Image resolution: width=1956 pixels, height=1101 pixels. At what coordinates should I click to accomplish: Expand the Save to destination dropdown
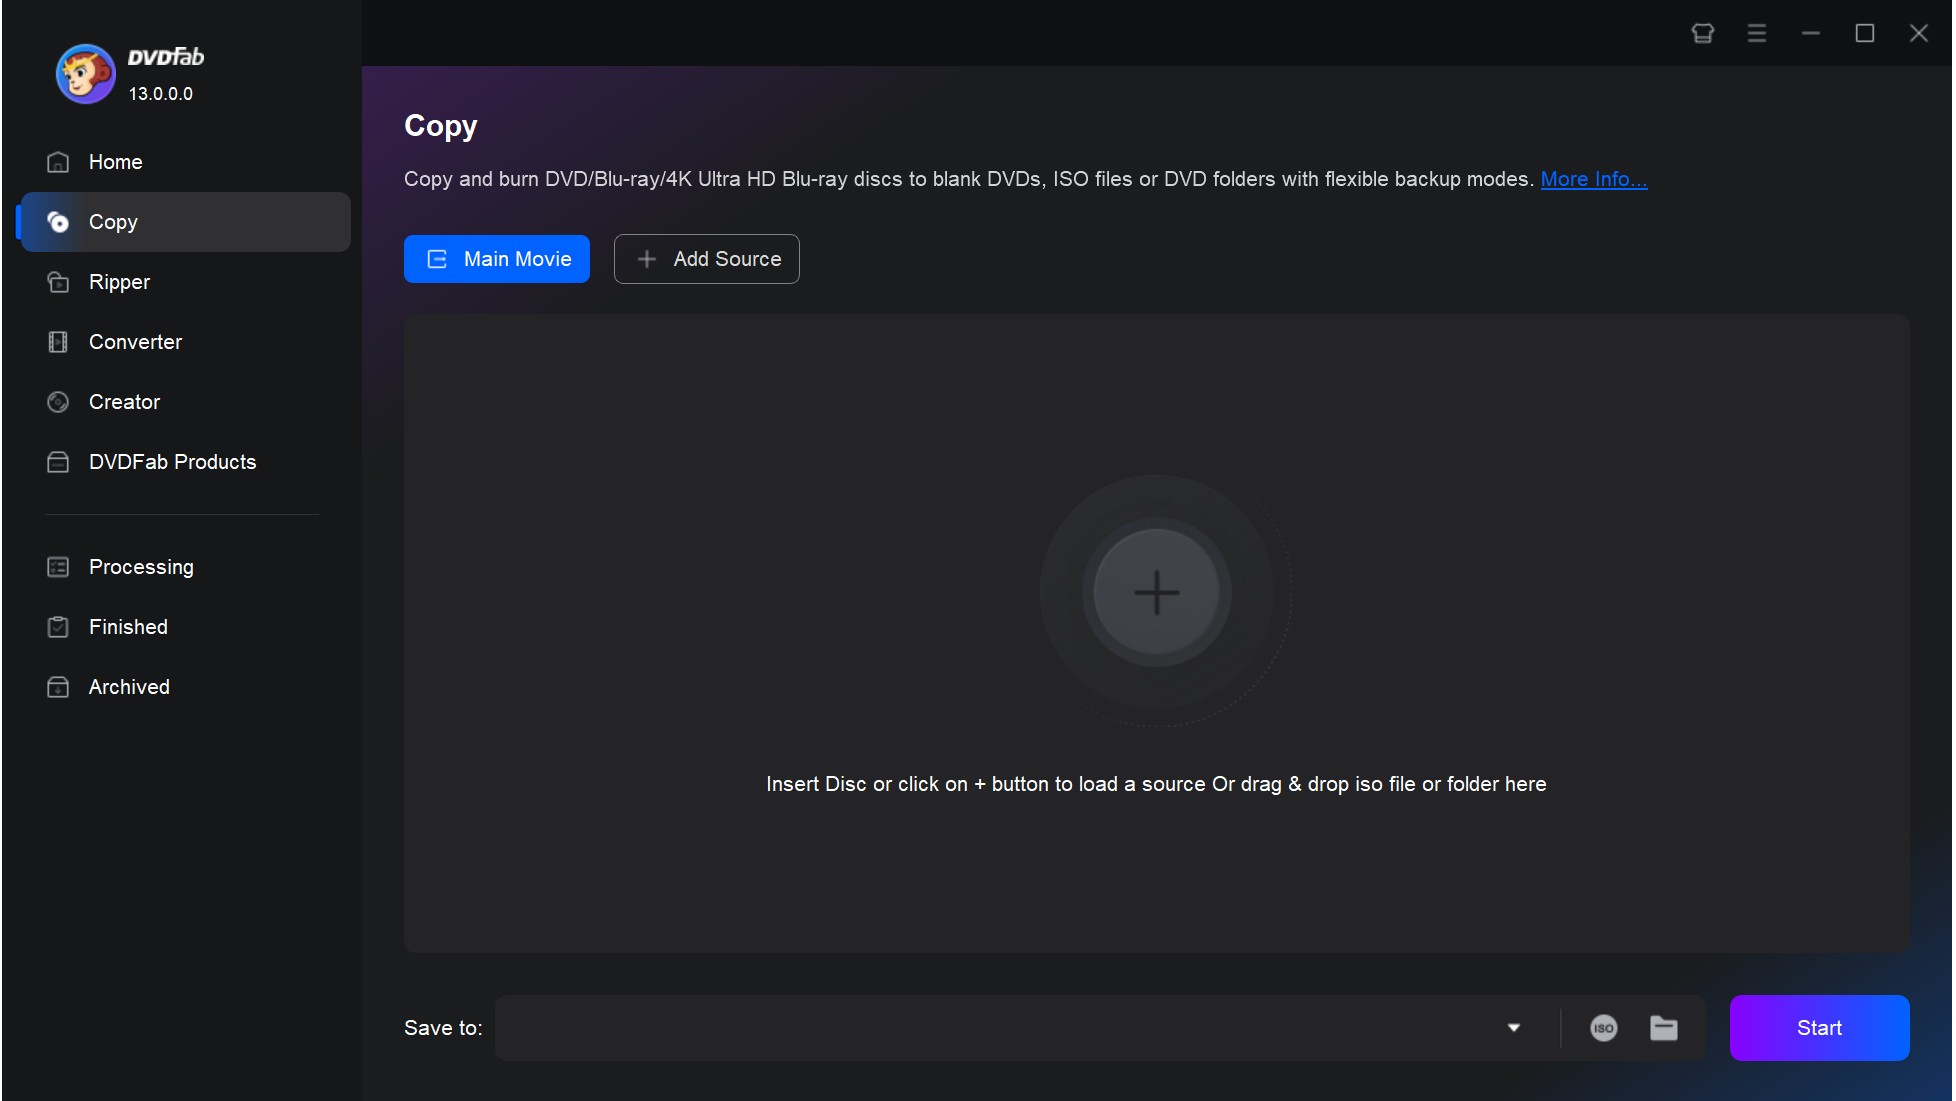pos(1514,1026)
